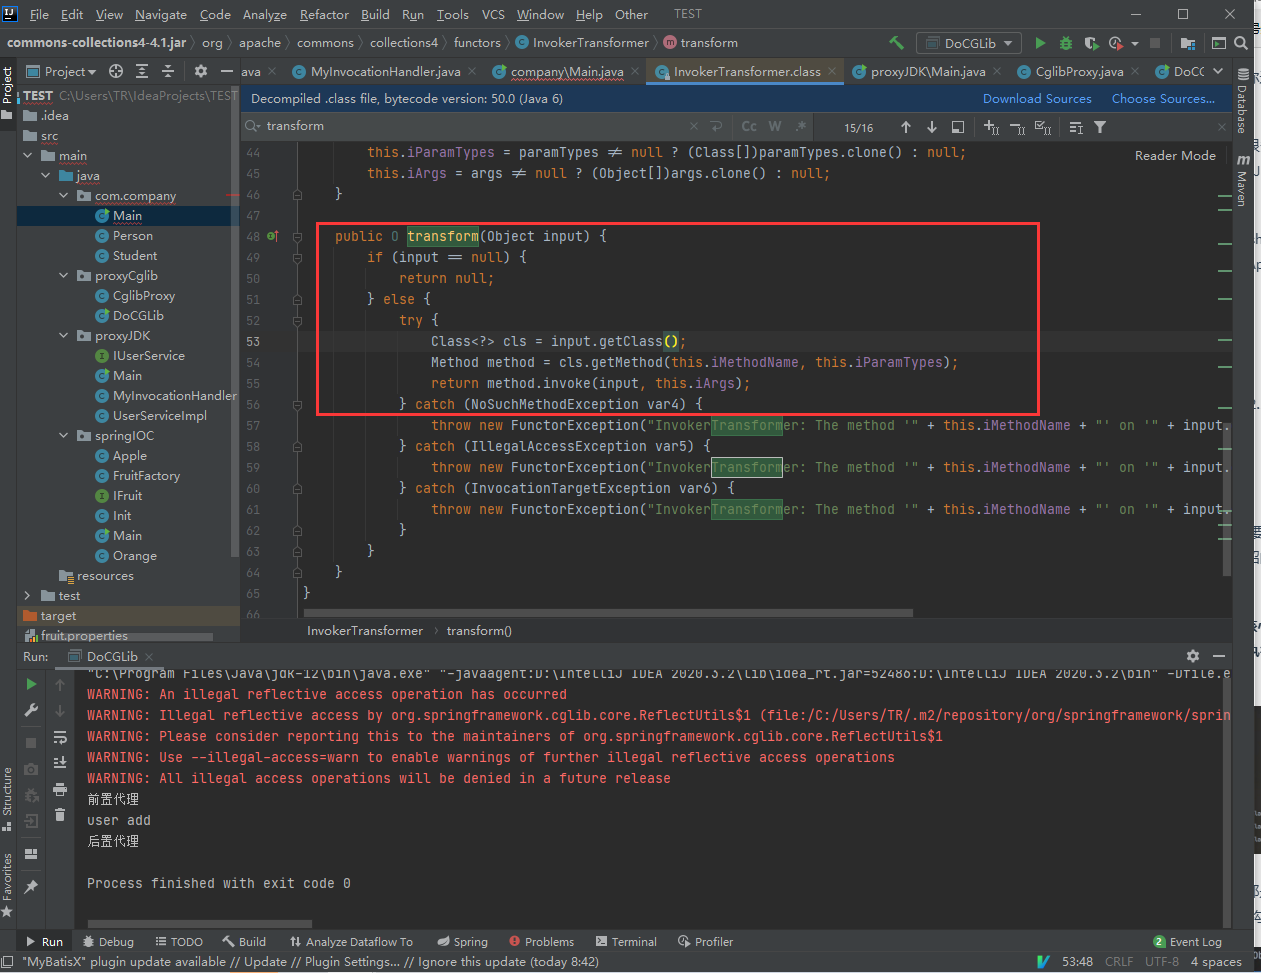Screen dimensions: 1261x973
Task: Go to next occurrence arrow
Action: [932, 127]
